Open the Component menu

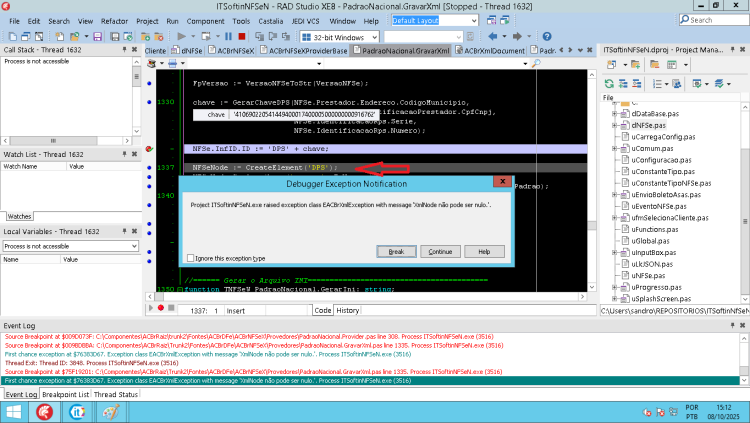pos(205,21)
